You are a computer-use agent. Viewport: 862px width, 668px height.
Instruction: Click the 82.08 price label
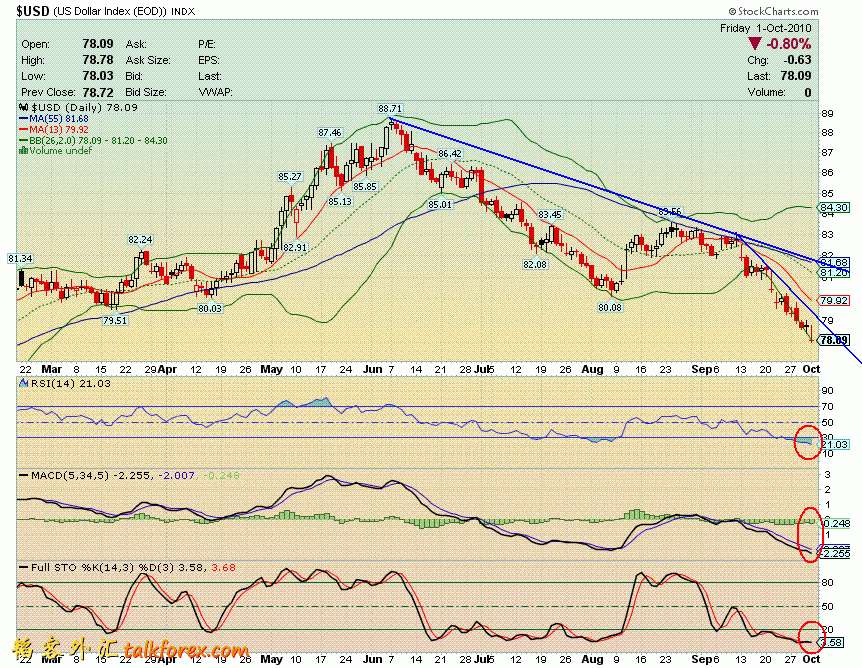coord(535,264)
